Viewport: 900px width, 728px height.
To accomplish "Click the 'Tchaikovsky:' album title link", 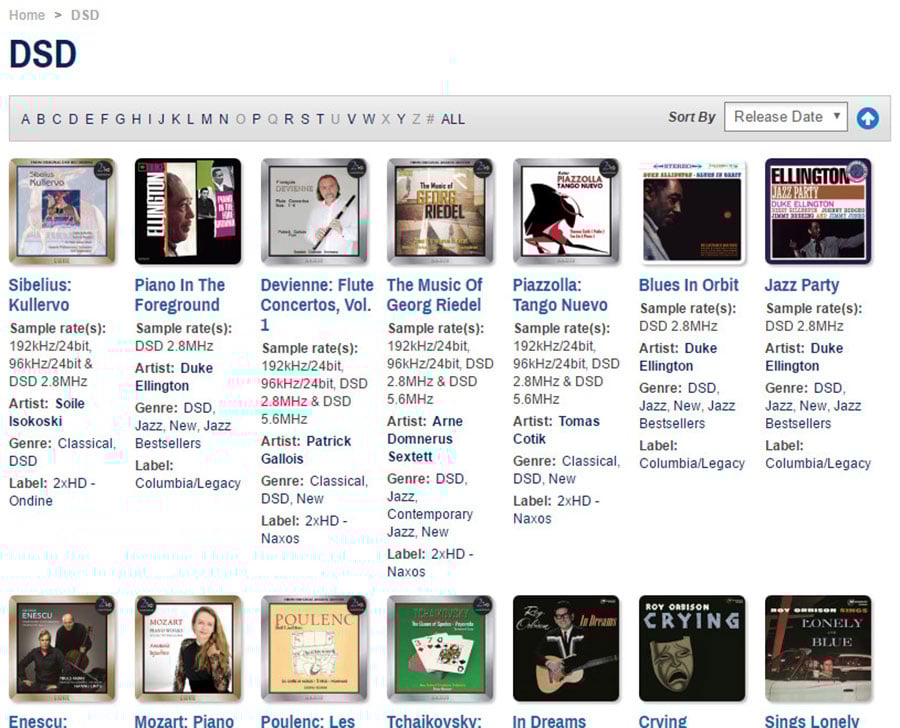I will (x=435, y=721).
